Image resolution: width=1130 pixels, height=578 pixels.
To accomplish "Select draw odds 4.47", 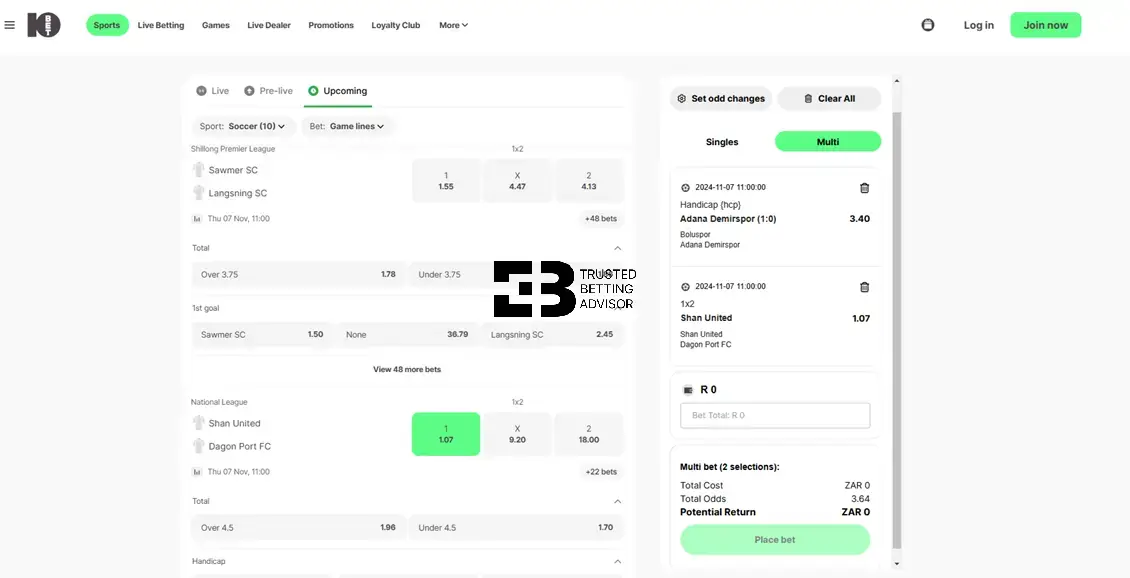I will pyautogui.click(x=517, y=180).
